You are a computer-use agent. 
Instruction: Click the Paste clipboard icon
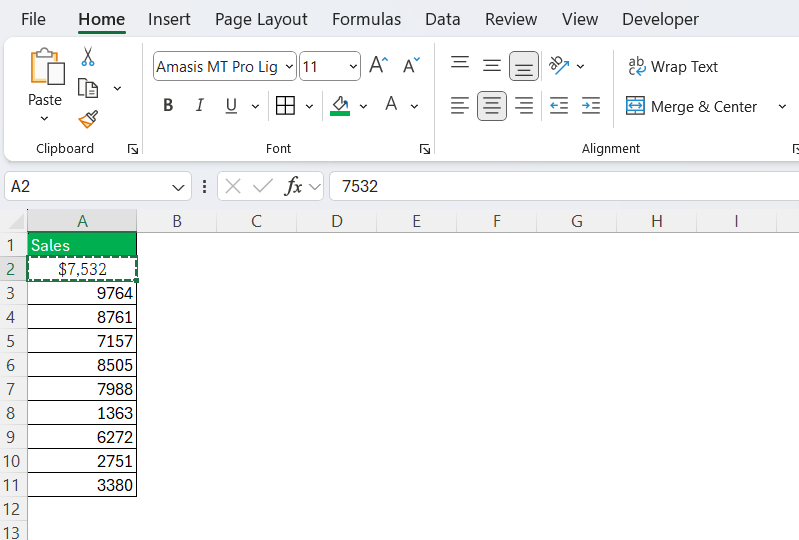(47, 67)
